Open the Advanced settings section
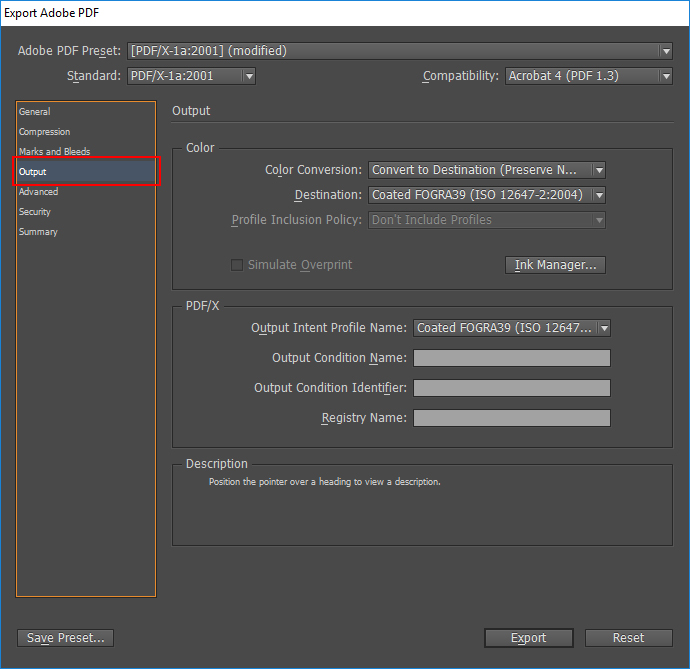This screenshot has width=690, height=669. pyautogui.click(x=86, y=192)
